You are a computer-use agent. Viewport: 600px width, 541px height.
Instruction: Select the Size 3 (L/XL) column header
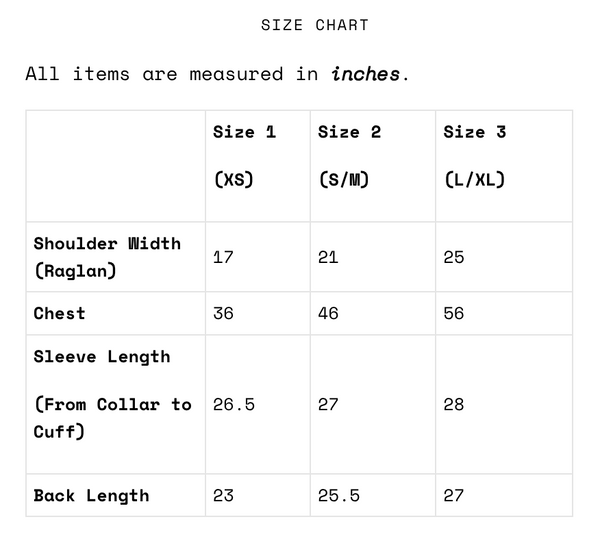(475, 156)
